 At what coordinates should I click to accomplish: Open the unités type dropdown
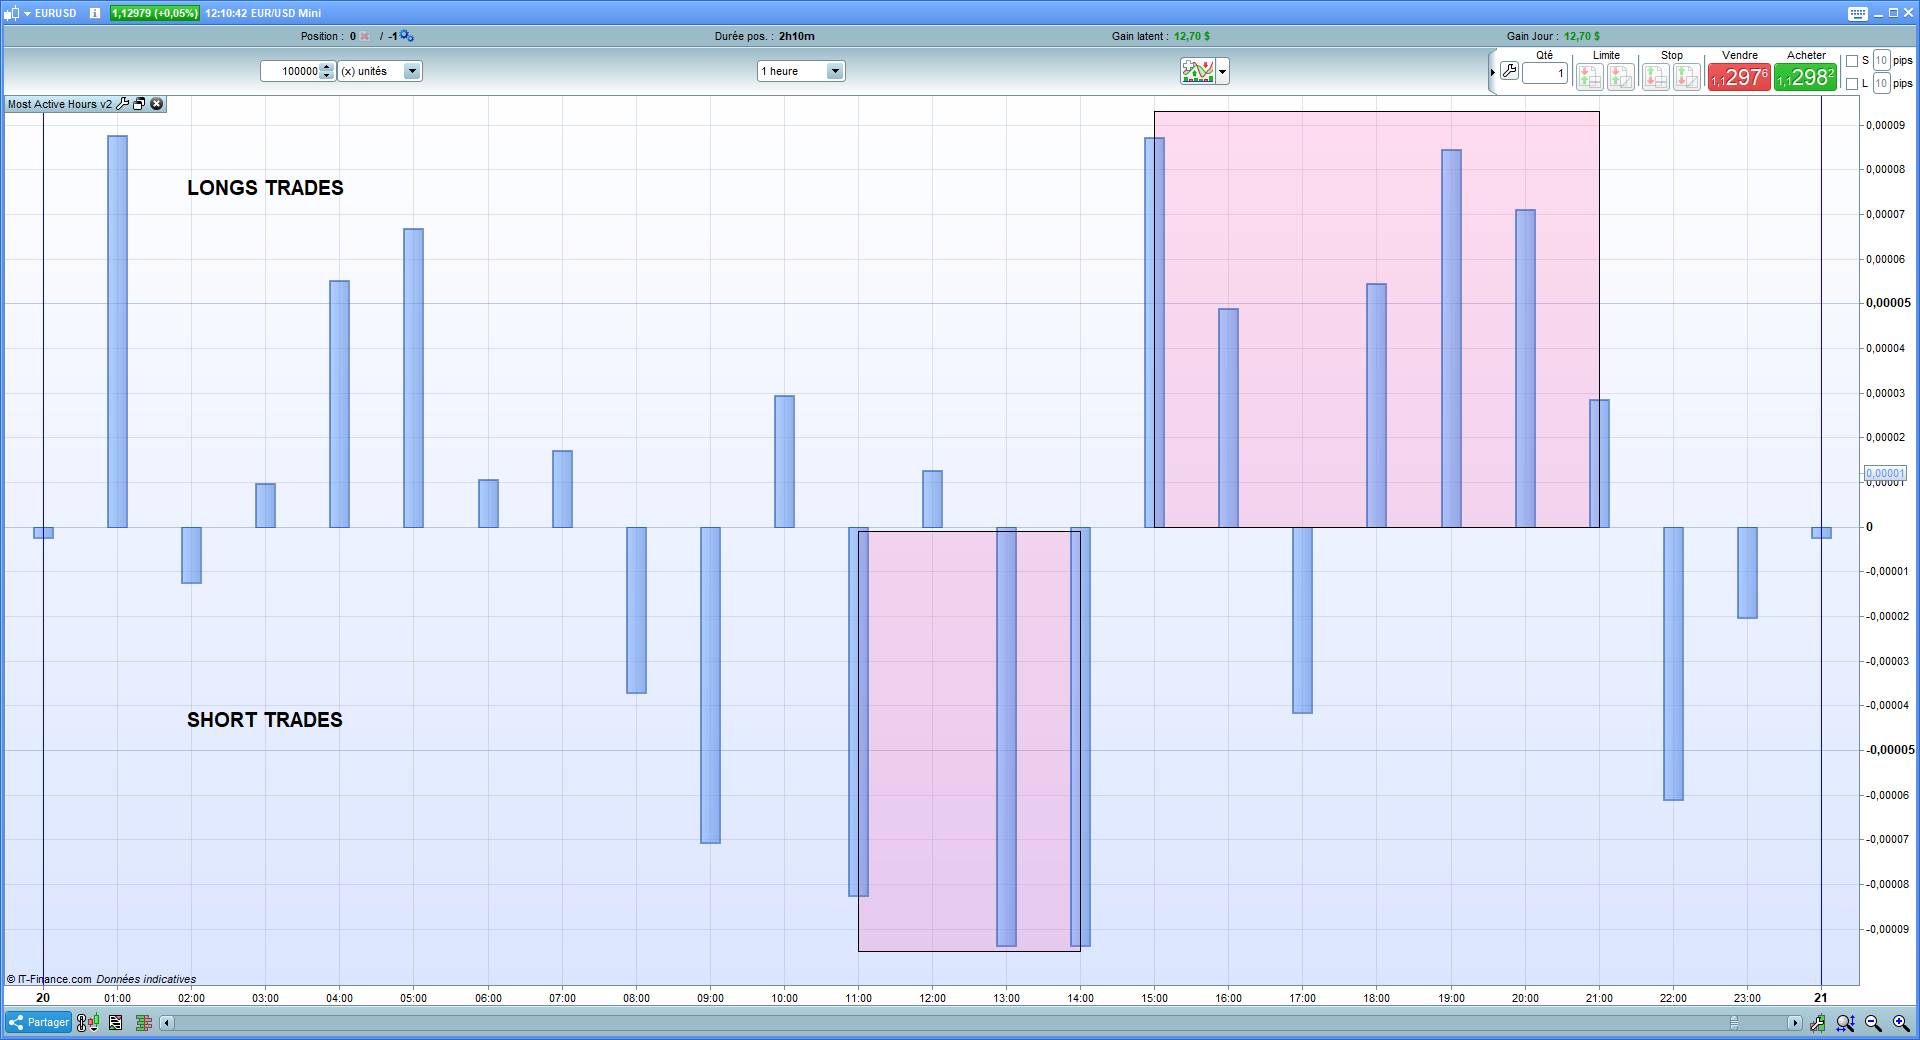tap(411, 71)
